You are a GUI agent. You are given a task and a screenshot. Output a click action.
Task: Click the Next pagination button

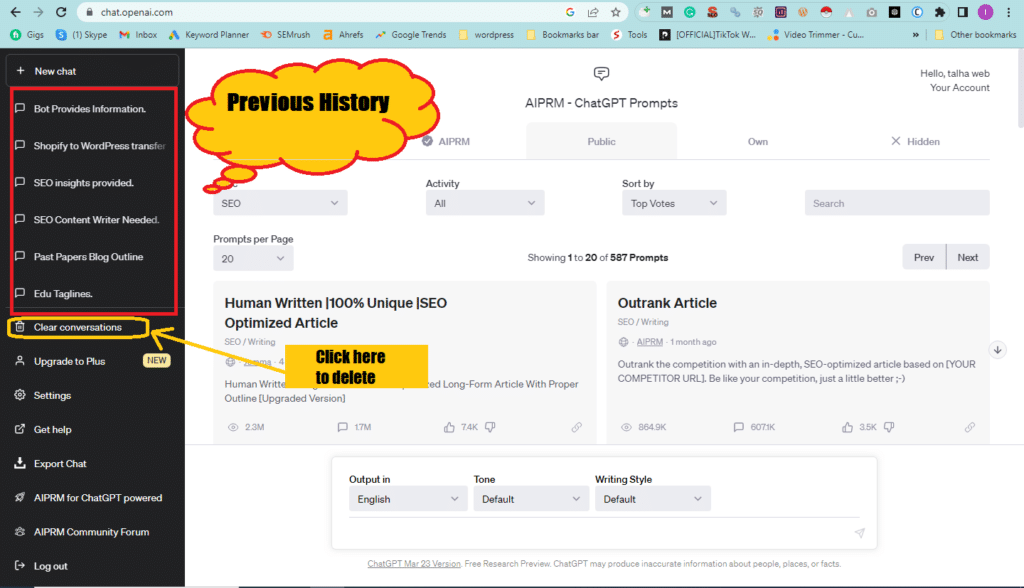click(x=968, y=257)
